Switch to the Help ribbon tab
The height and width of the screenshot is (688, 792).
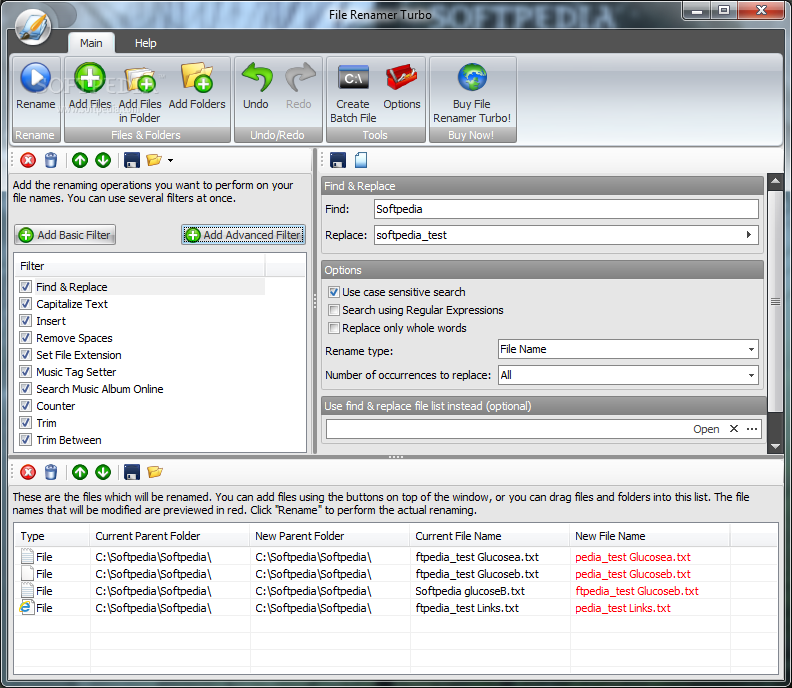145,43
